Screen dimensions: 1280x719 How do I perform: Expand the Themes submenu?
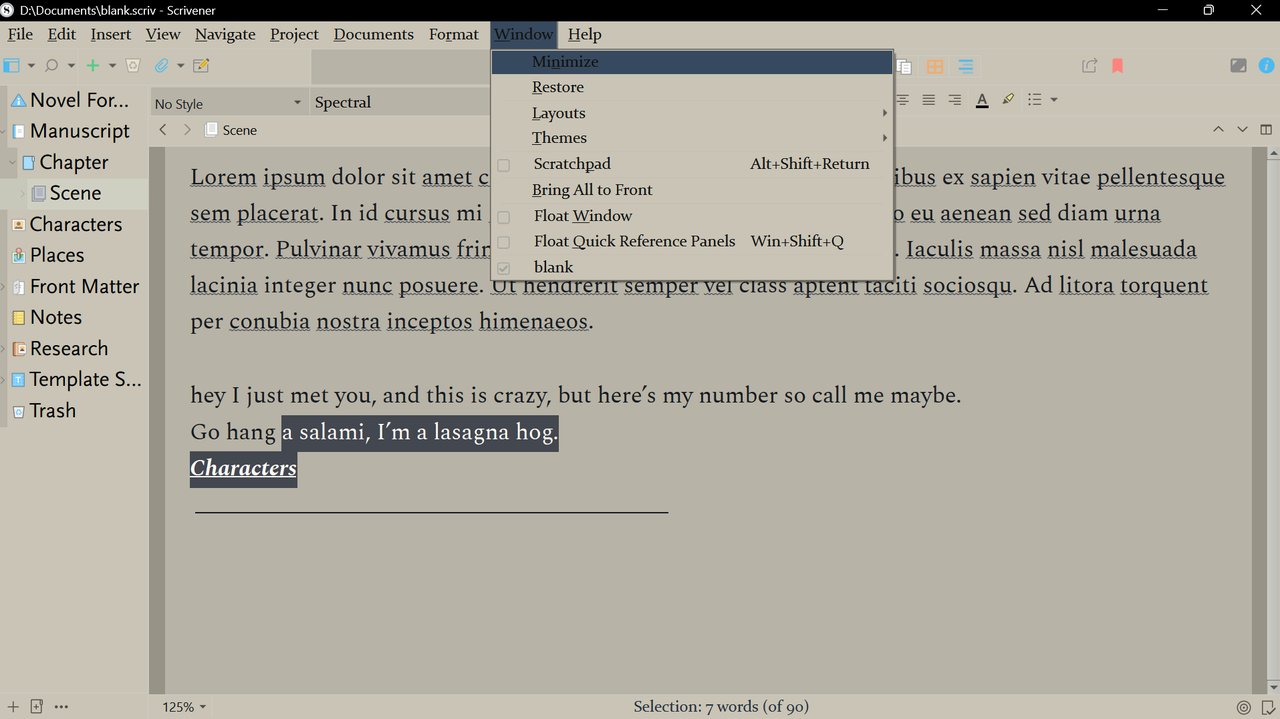(x=691, y=138)
